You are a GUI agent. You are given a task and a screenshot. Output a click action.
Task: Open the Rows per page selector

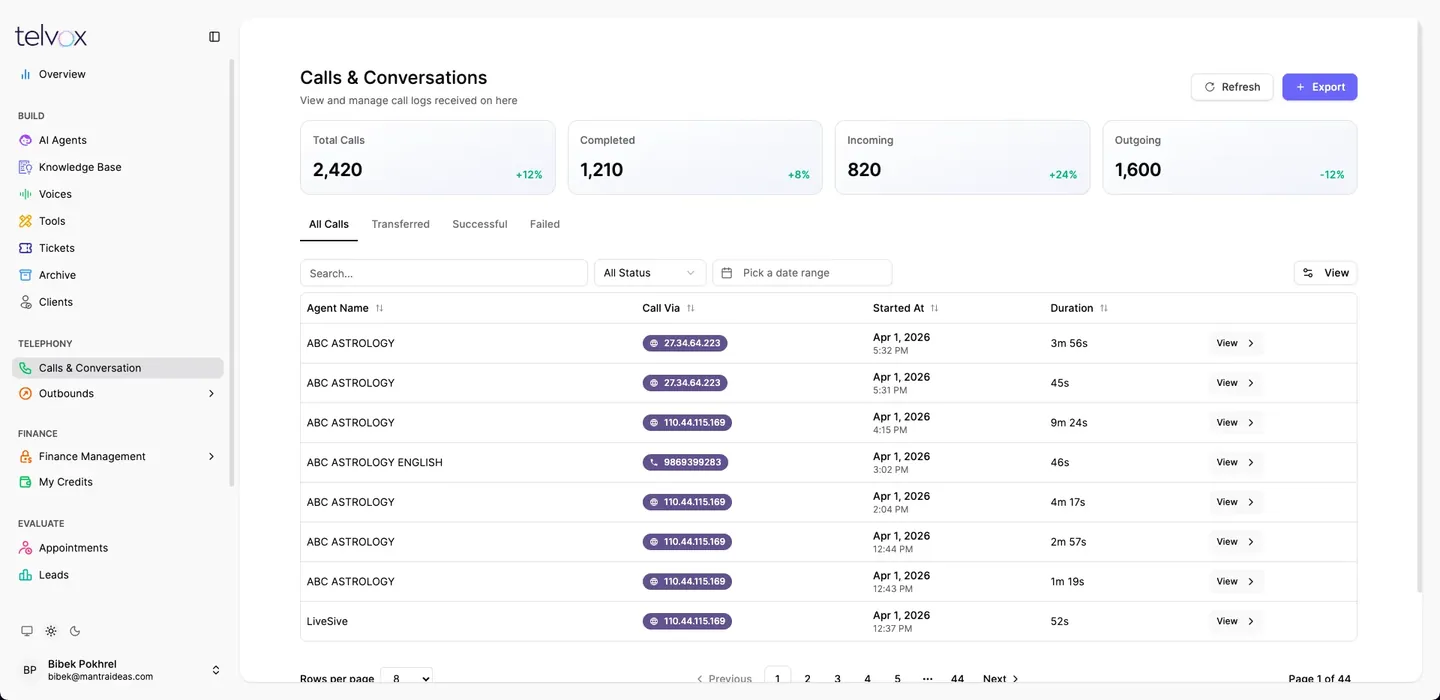tap(406, 678)
